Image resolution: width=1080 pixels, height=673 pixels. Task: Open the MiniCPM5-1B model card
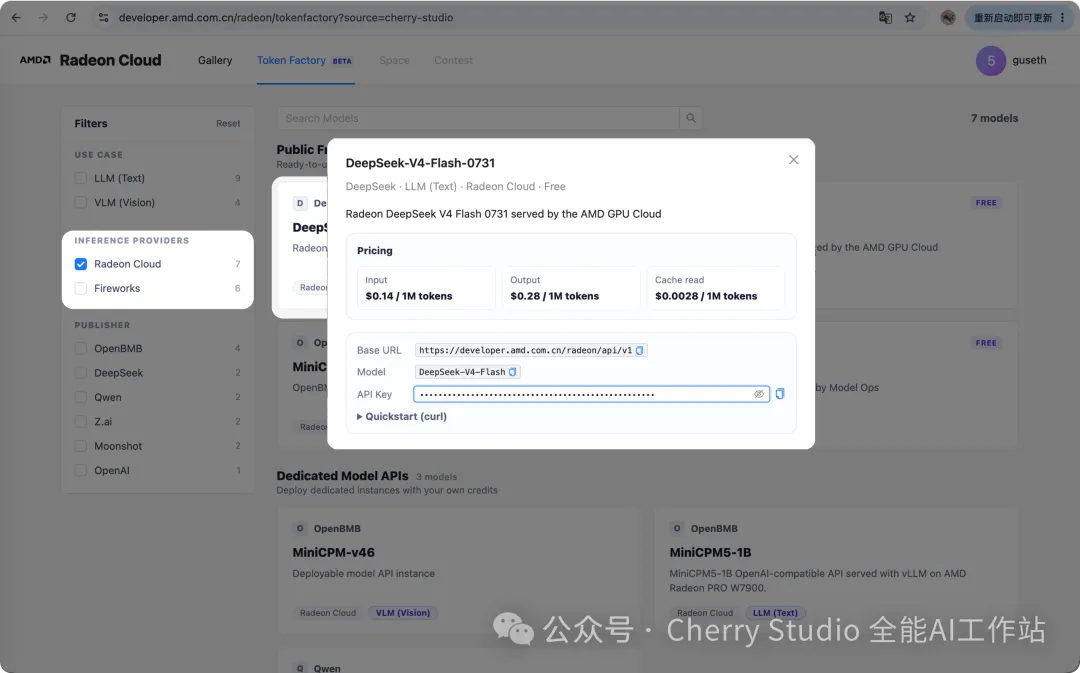click(x=835, y=571)
